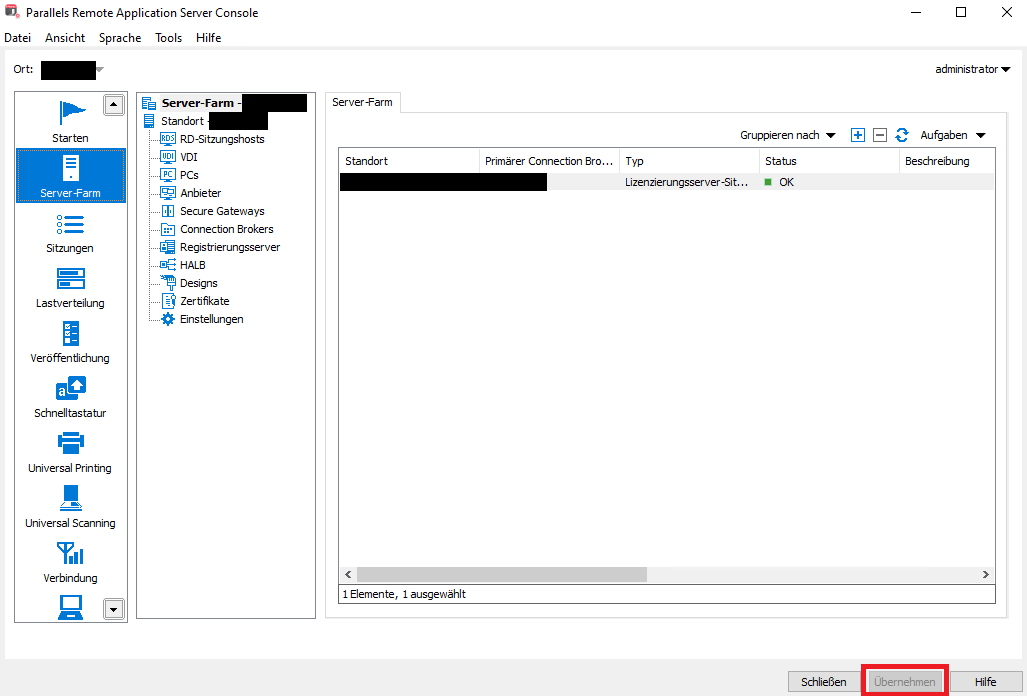
Task: Sort by the Standort column header
Action: click(409, 161)
